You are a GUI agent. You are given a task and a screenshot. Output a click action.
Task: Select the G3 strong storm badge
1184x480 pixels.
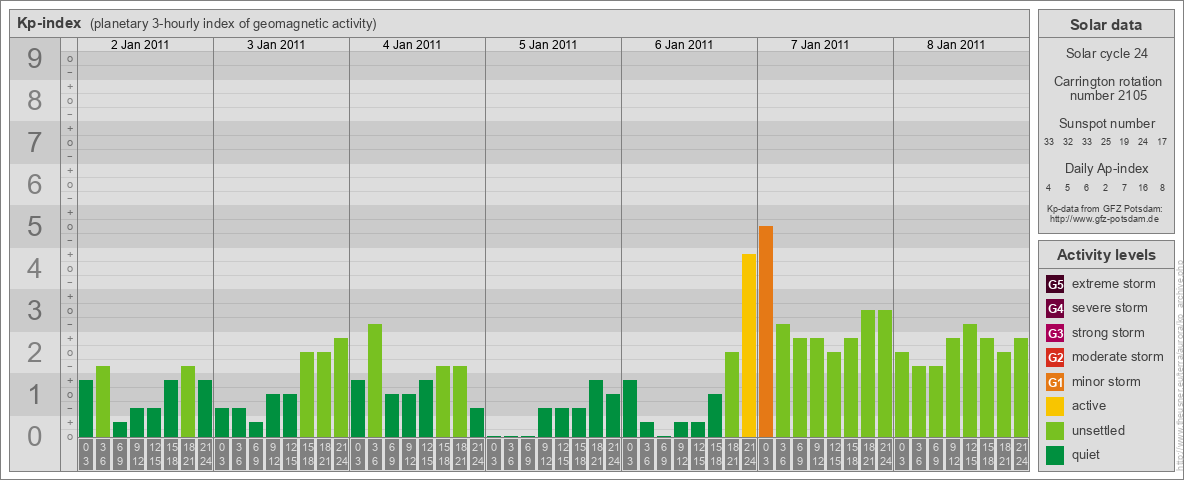[1056, 333]
